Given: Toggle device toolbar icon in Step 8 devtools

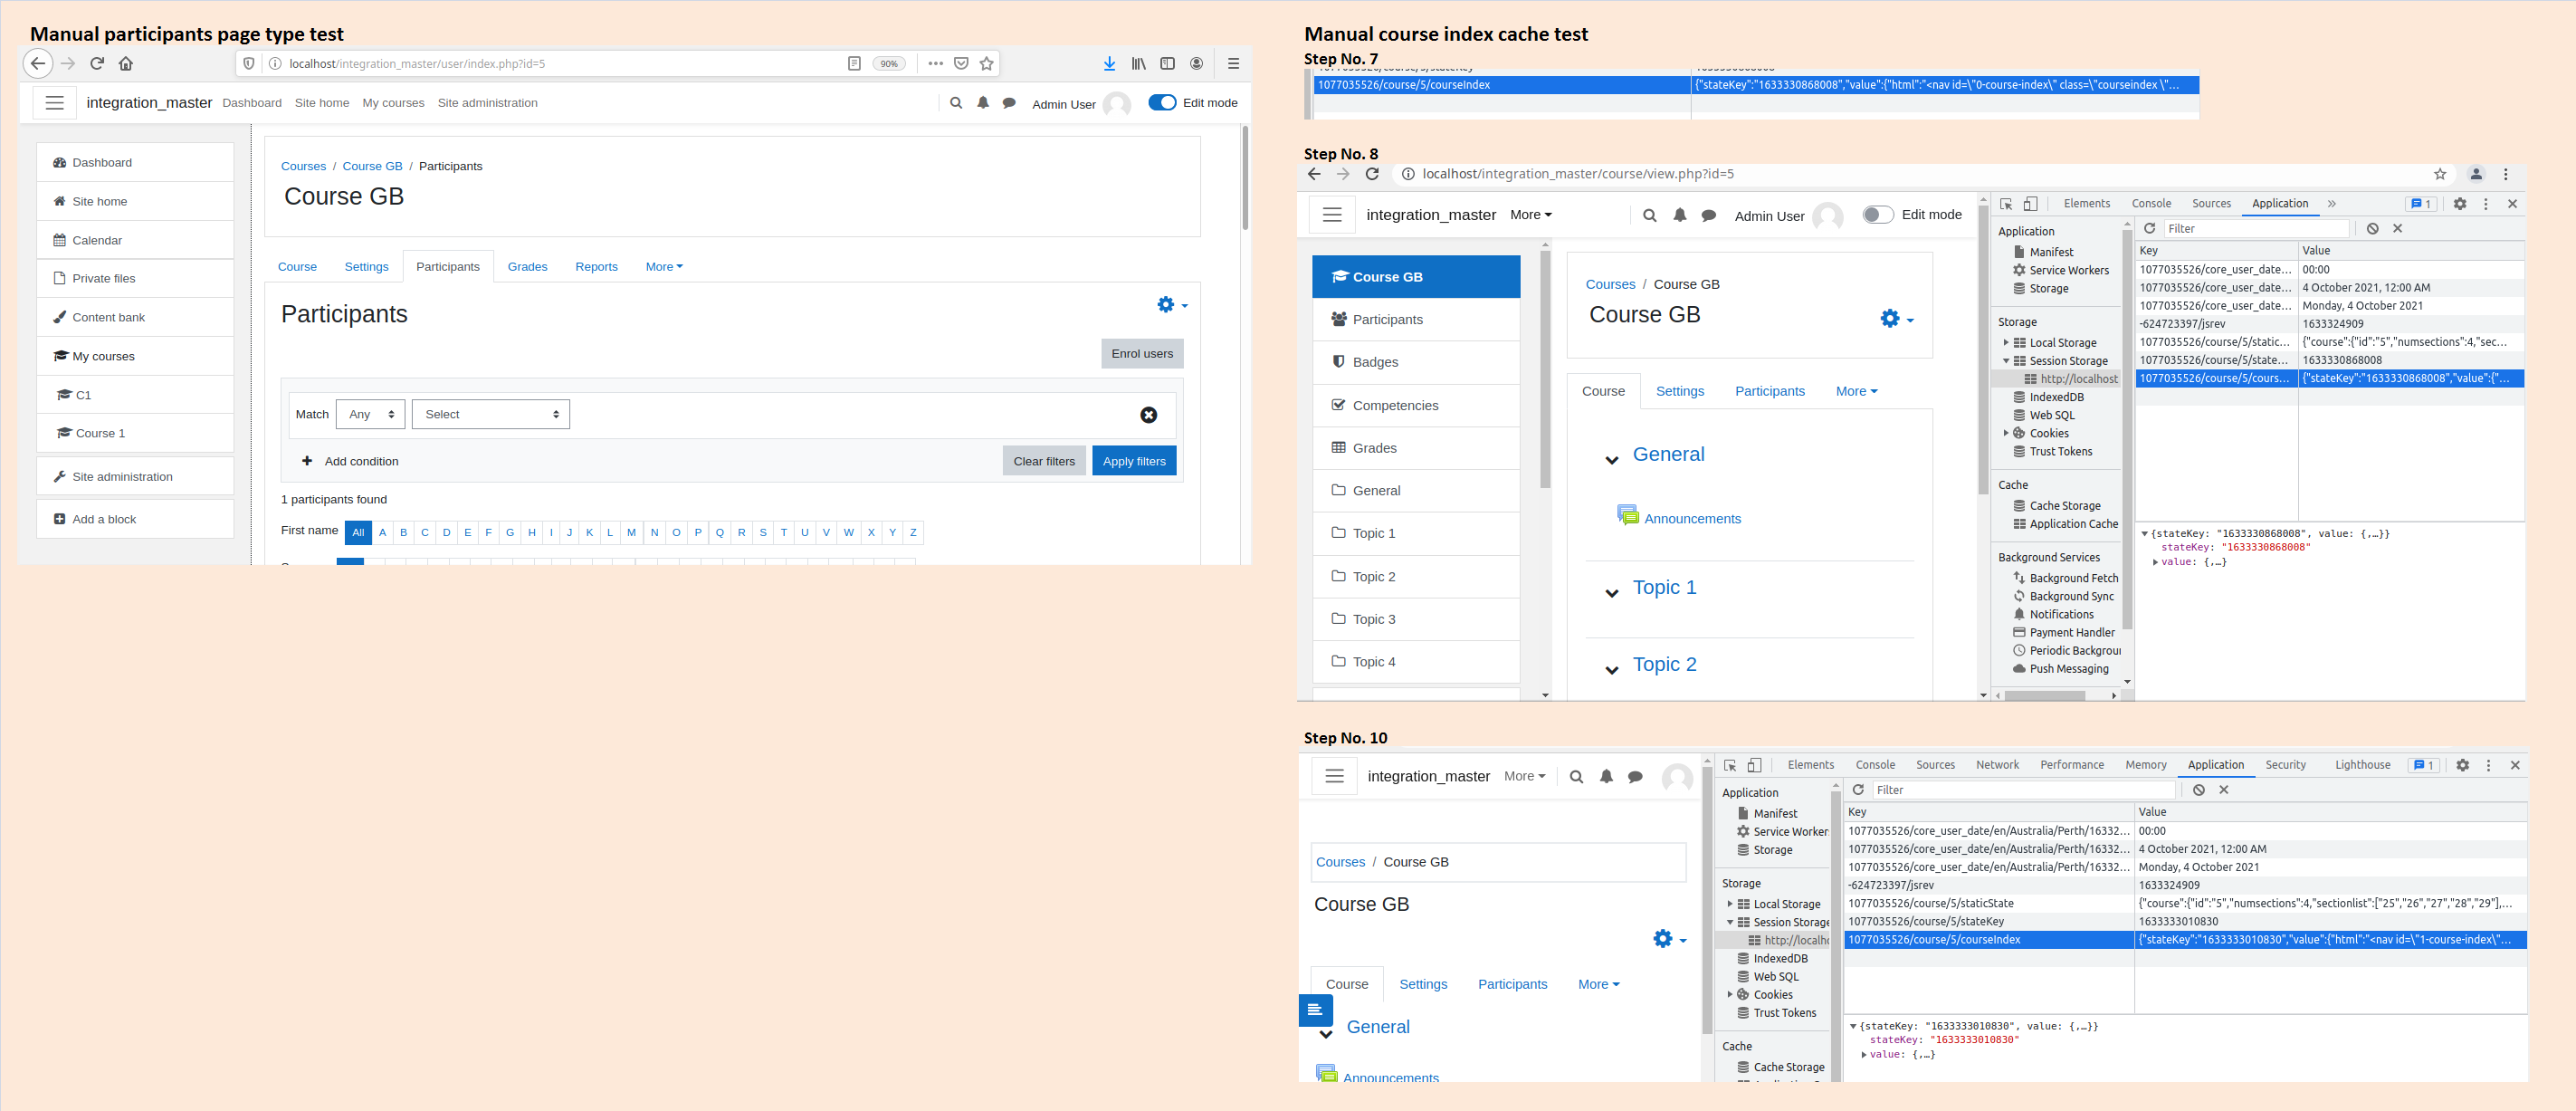Looking at the screenshot, I should [x=2030, y=204].
